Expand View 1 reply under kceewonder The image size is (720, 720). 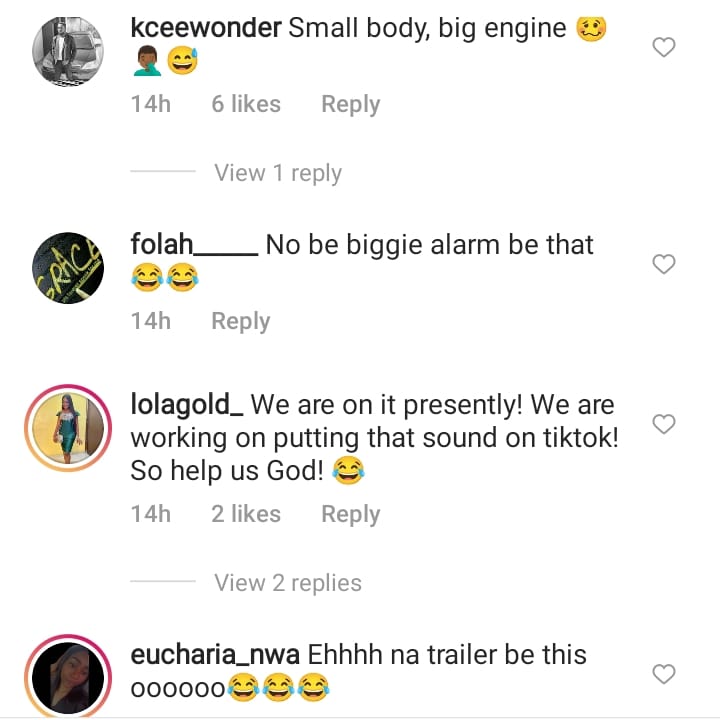point(277,173)
